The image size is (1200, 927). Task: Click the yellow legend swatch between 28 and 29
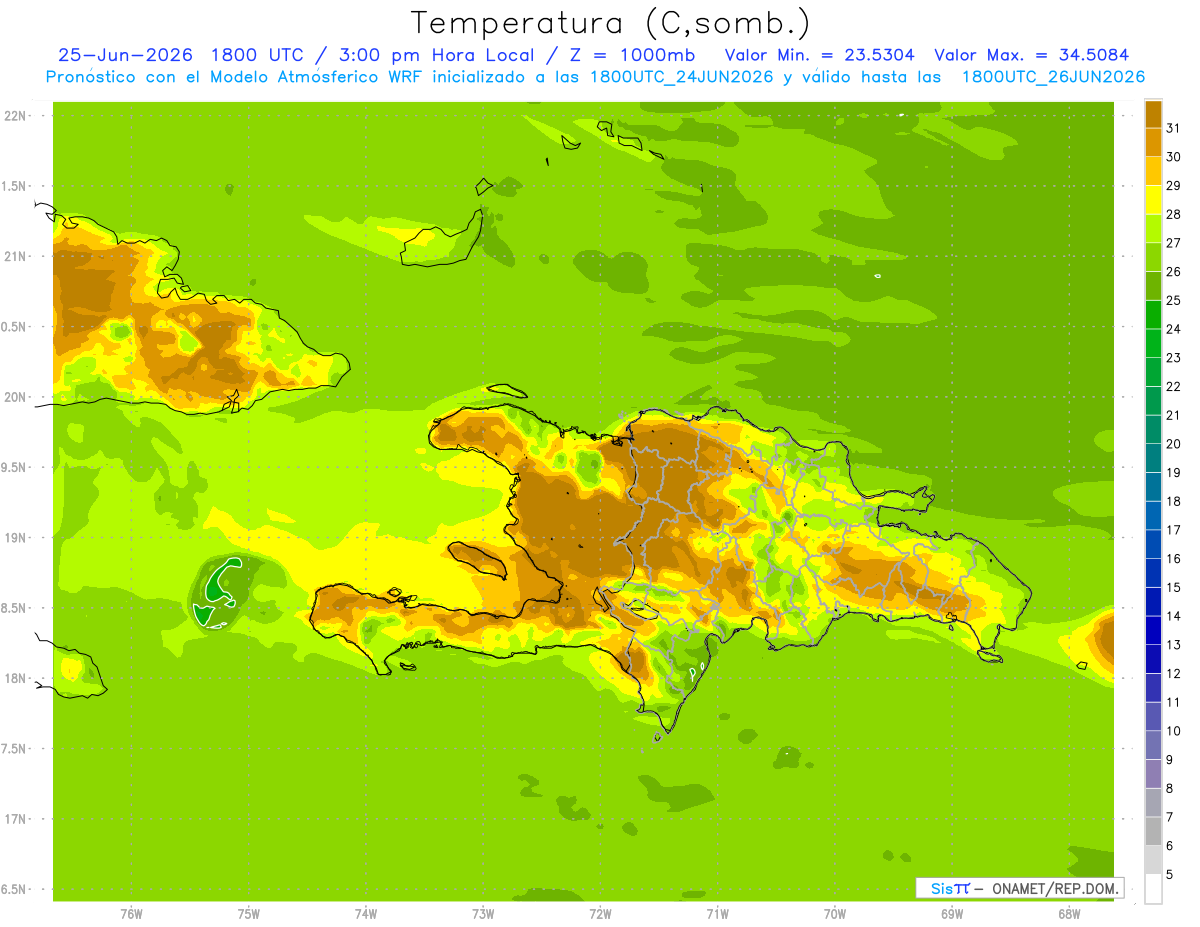[x=1153, y=199]
